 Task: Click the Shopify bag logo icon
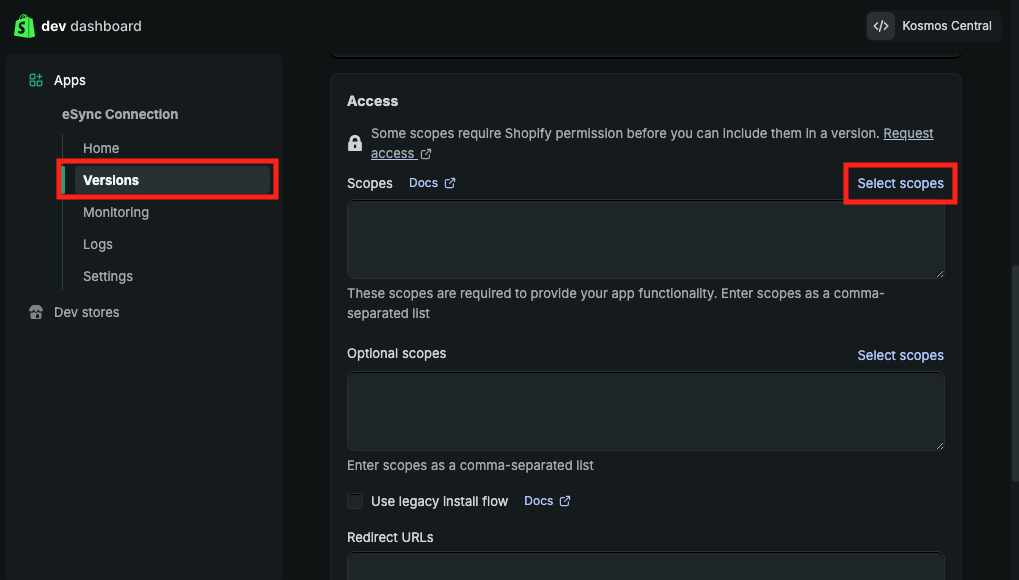24,26
